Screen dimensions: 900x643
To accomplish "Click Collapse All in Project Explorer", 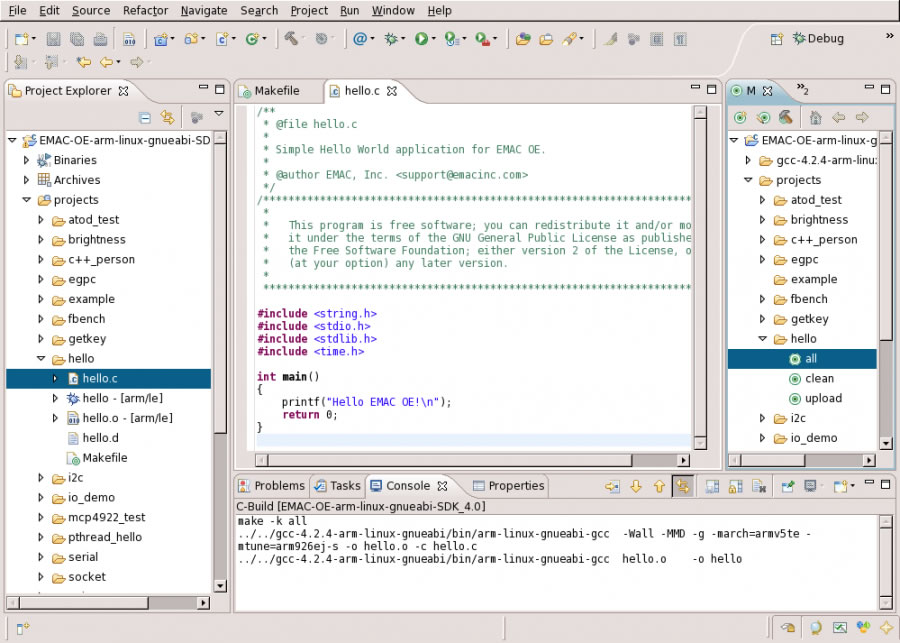I will point(145,118).
